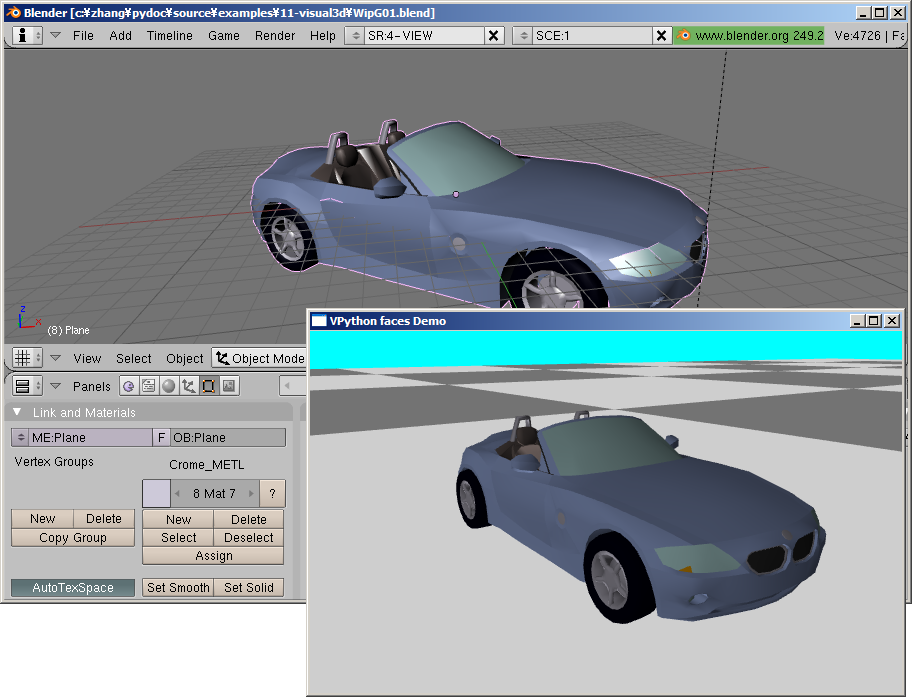Open the 3D view window type selector
Image resolution: width=912 pixels, height=700 pixels.
click(28, 358)
